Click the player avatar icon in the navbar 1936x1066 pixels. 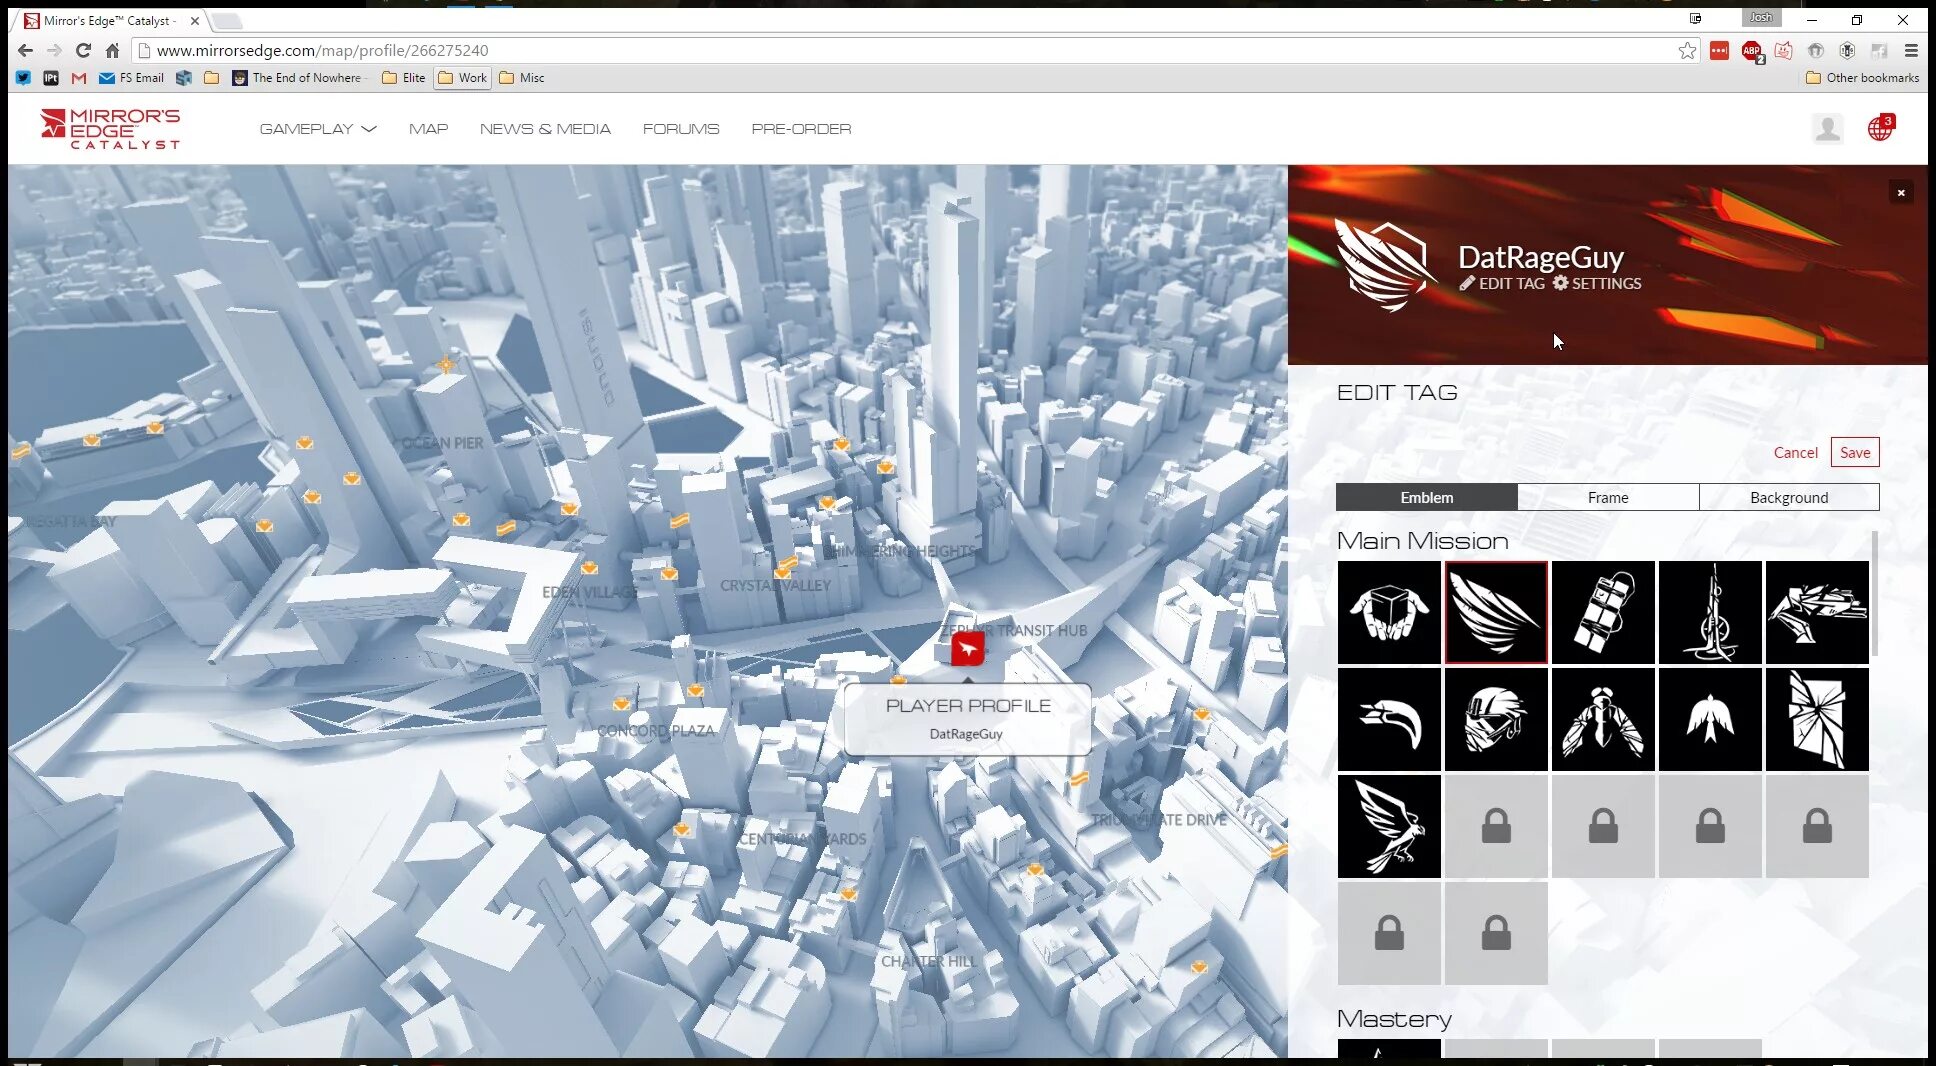pos(1827,128)
